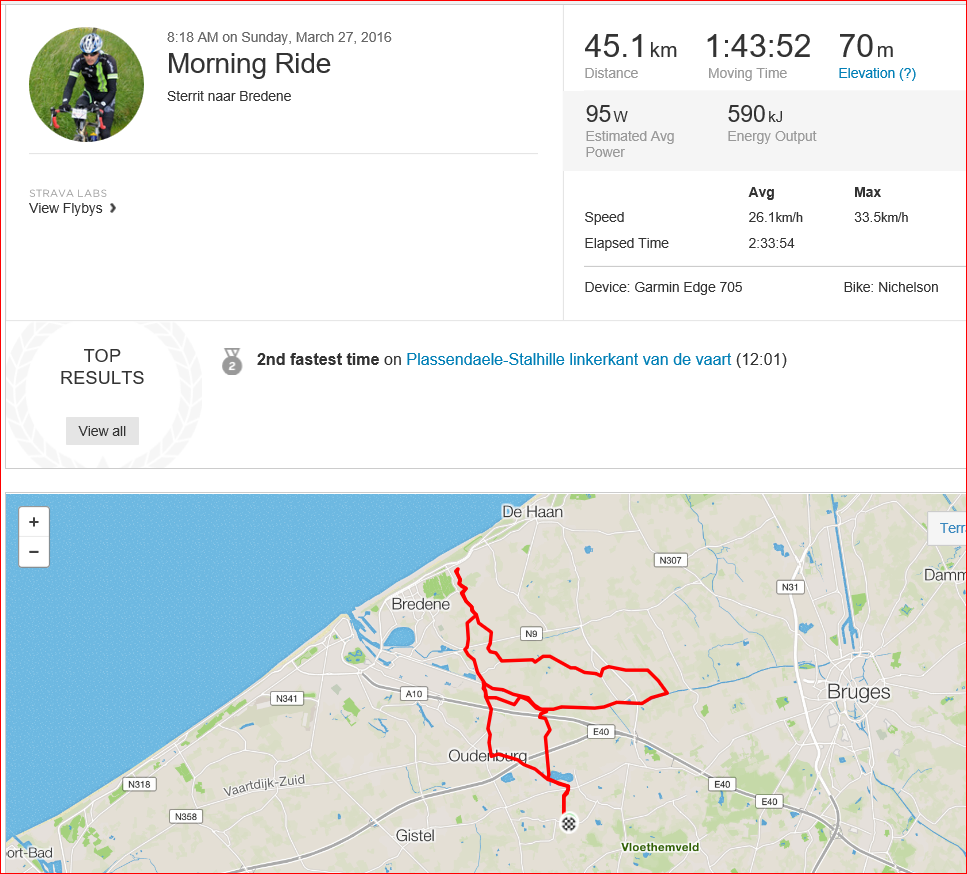Click the N307 road shield on map
The image size is (967, 874).
tap(670, 560)
